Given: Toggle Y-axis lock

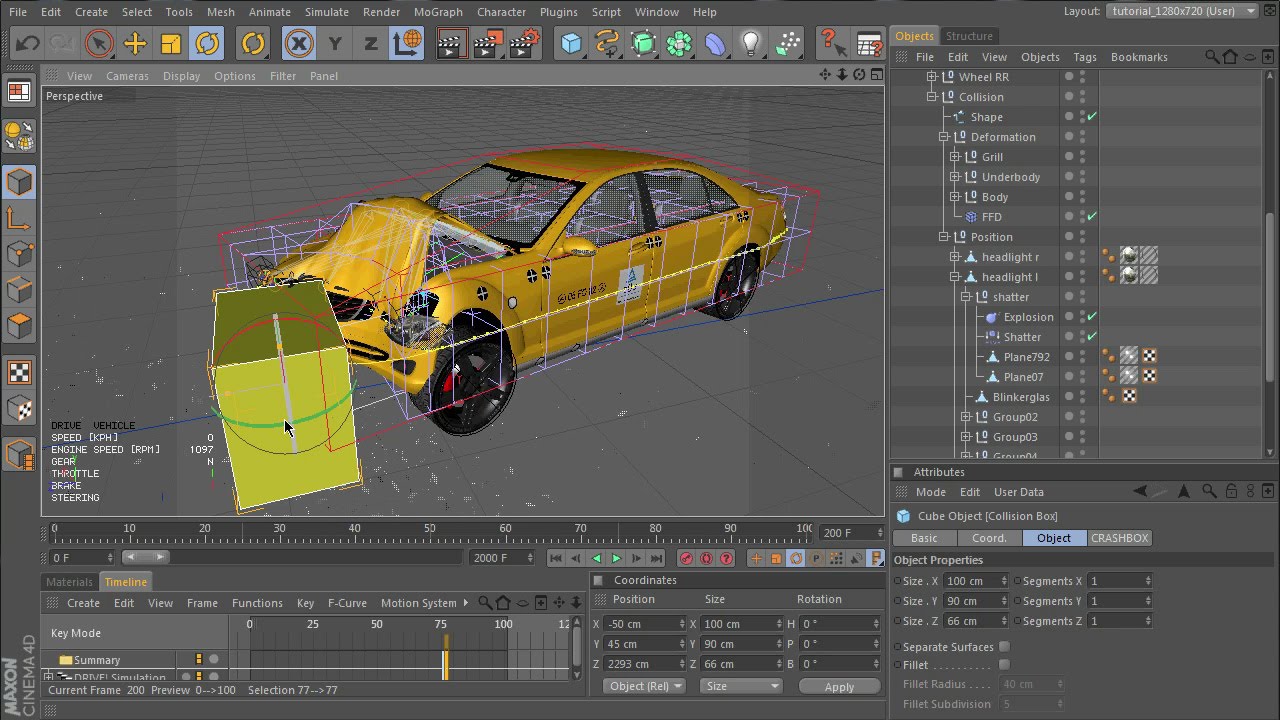Looking at the screenshot, I should click(x=335, y=43).
